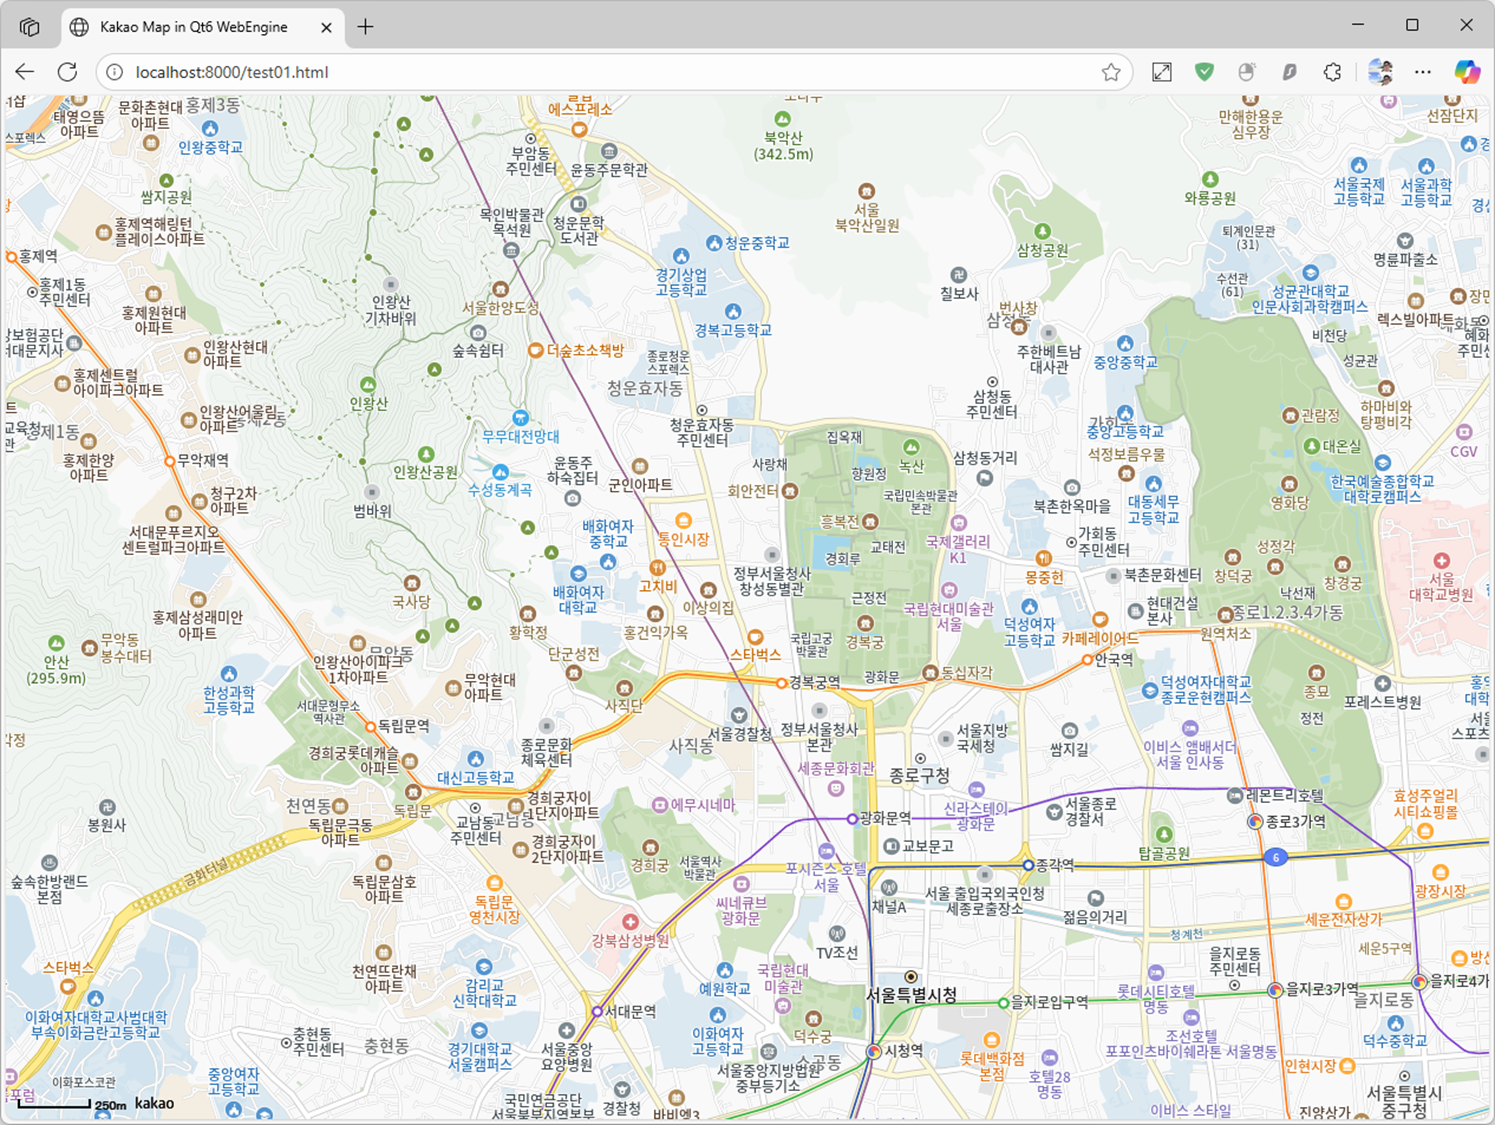1495x1125 pixels.
Task: Click the 롯데백화점 본점 label
Action: click(x=992, y=1065)
